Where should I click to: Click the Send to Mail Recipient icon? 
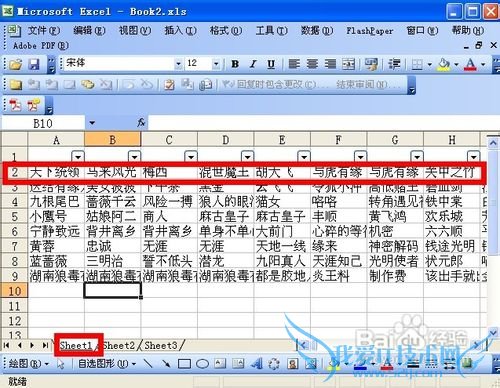(206, 85)
